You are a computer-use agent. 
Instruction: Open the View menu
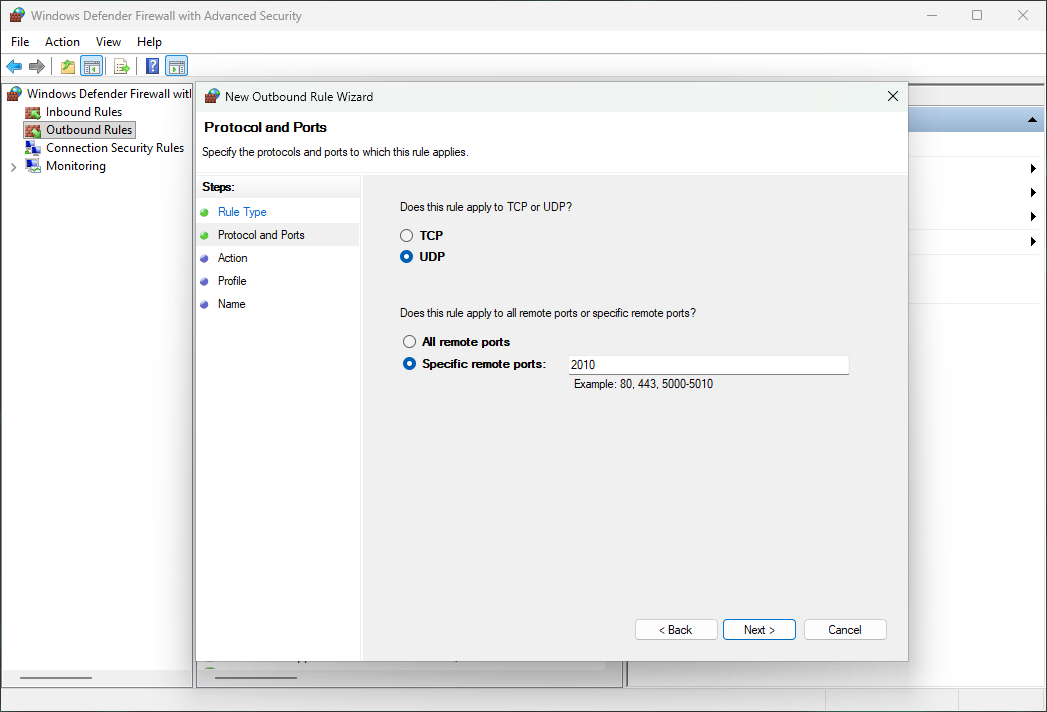coord(108,42)
